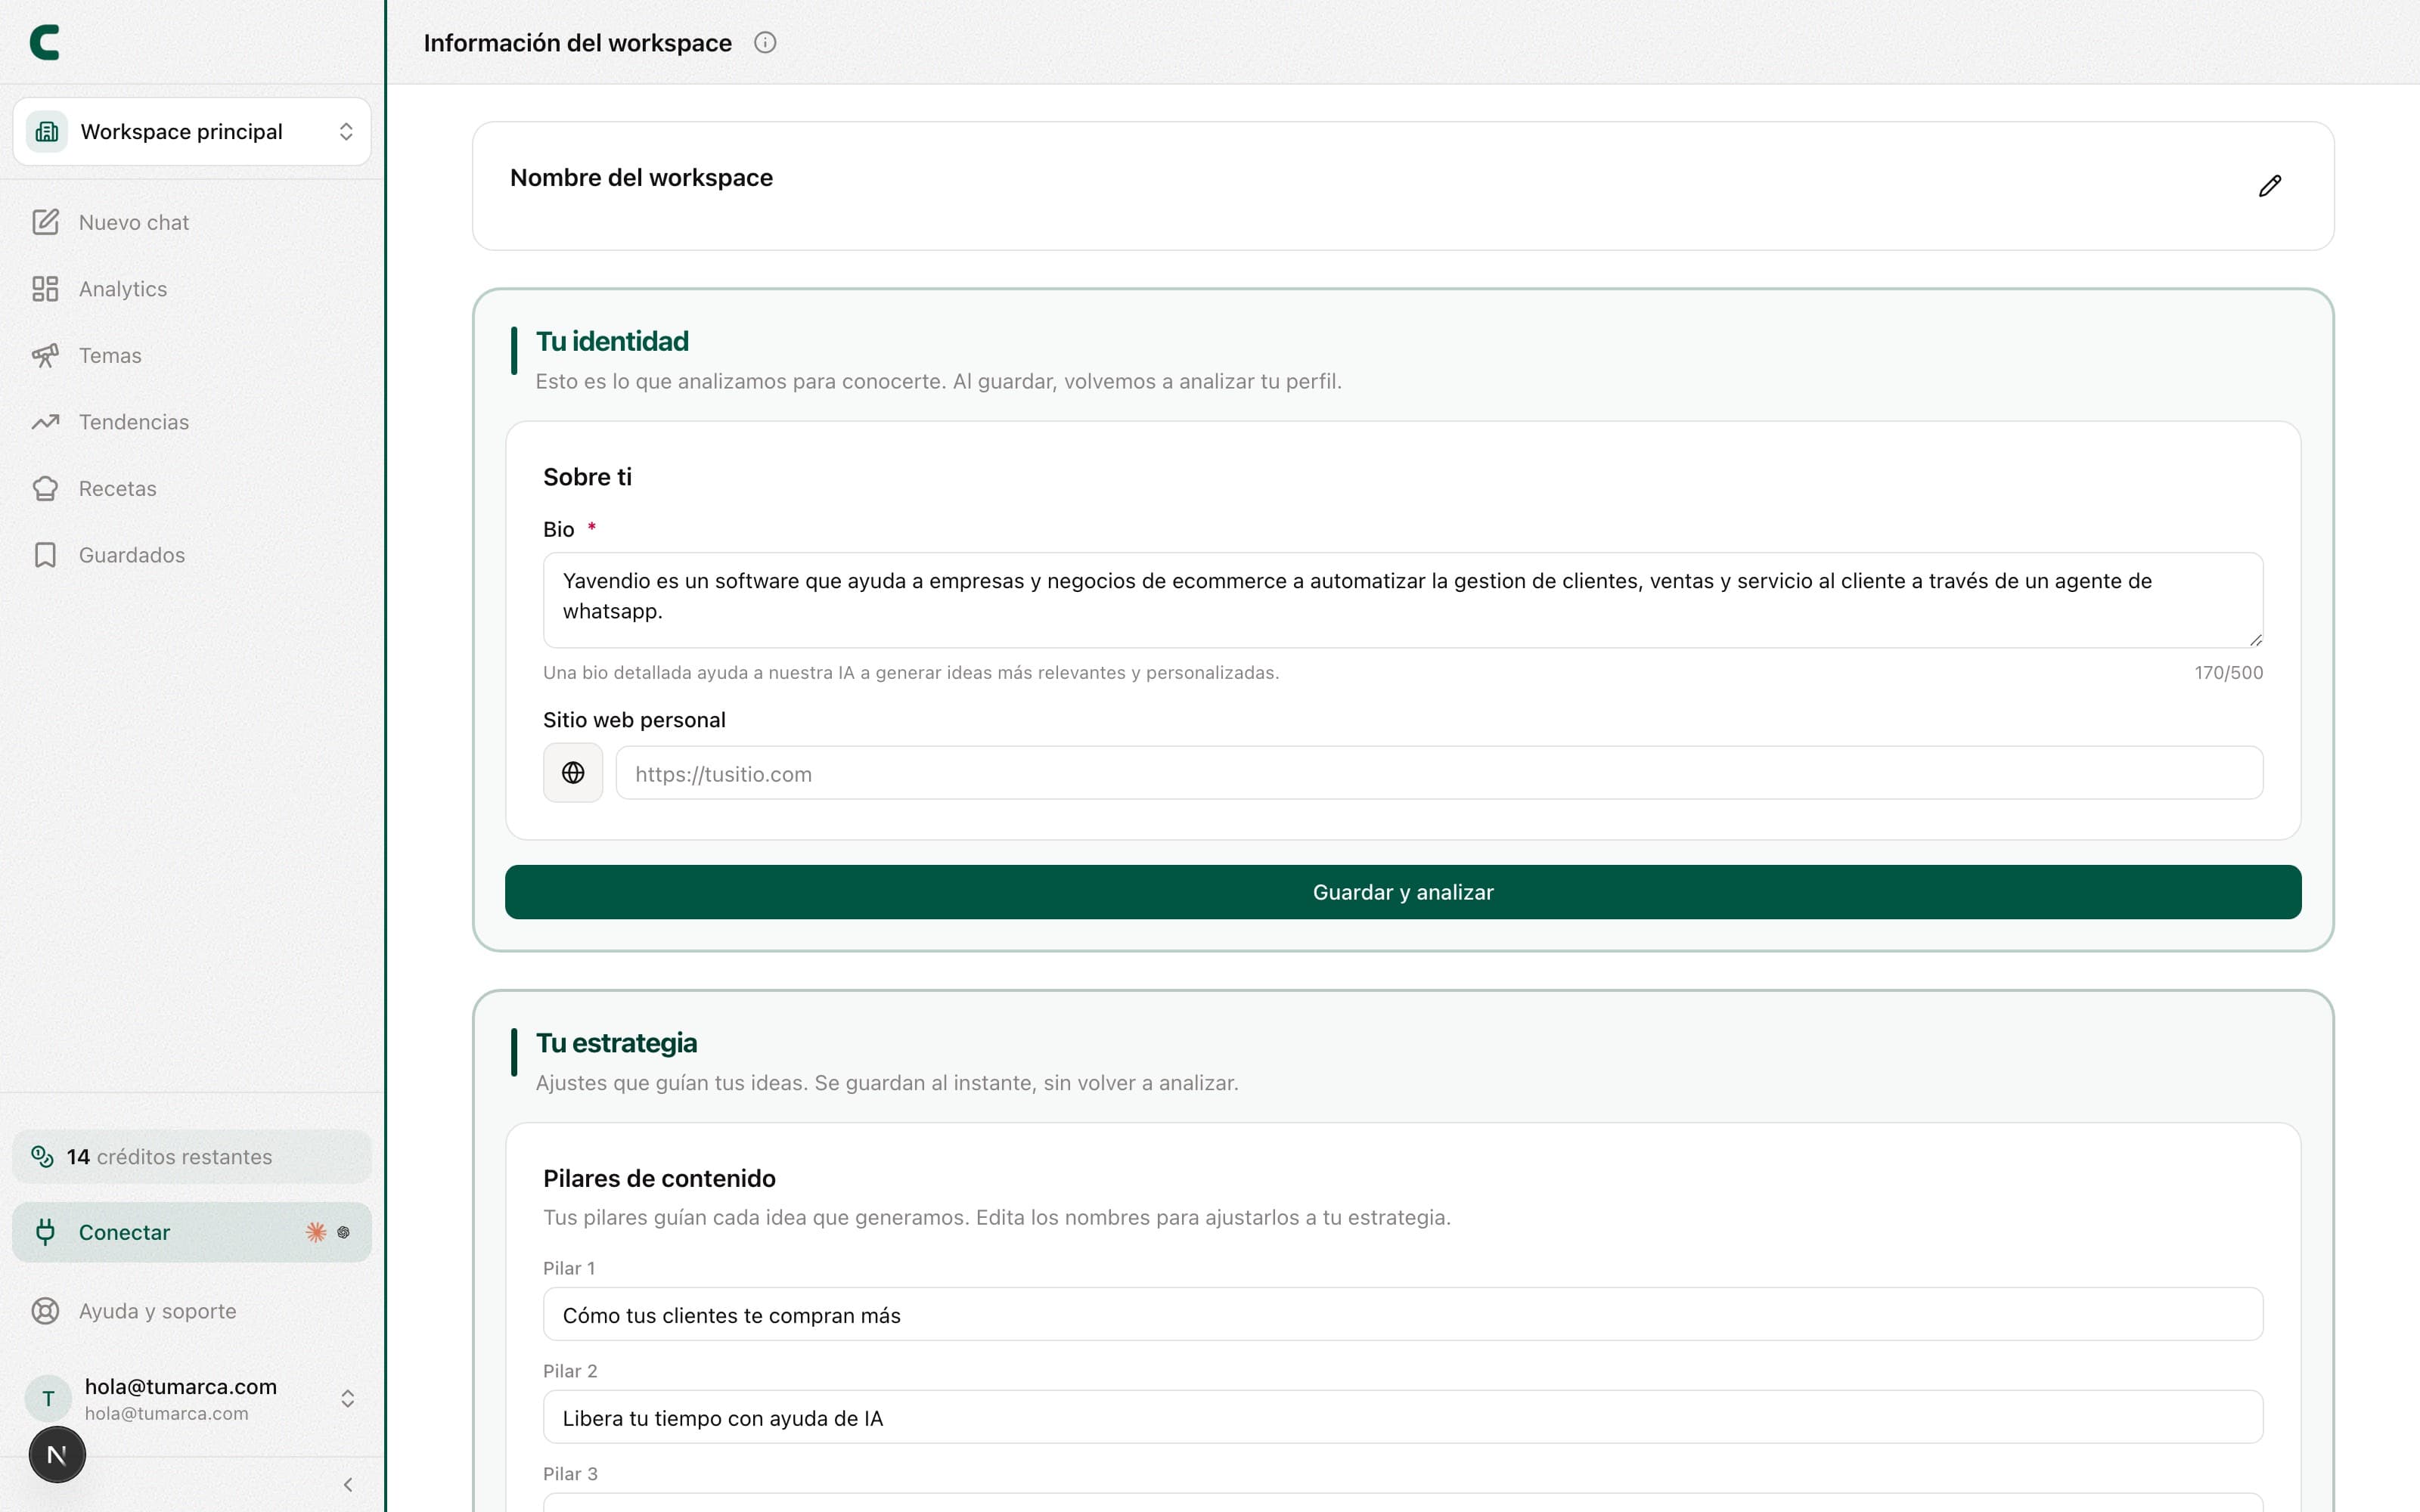Click the Pilar 1 input field
This screenshot has width=2420, height=1512.
1403,1314
